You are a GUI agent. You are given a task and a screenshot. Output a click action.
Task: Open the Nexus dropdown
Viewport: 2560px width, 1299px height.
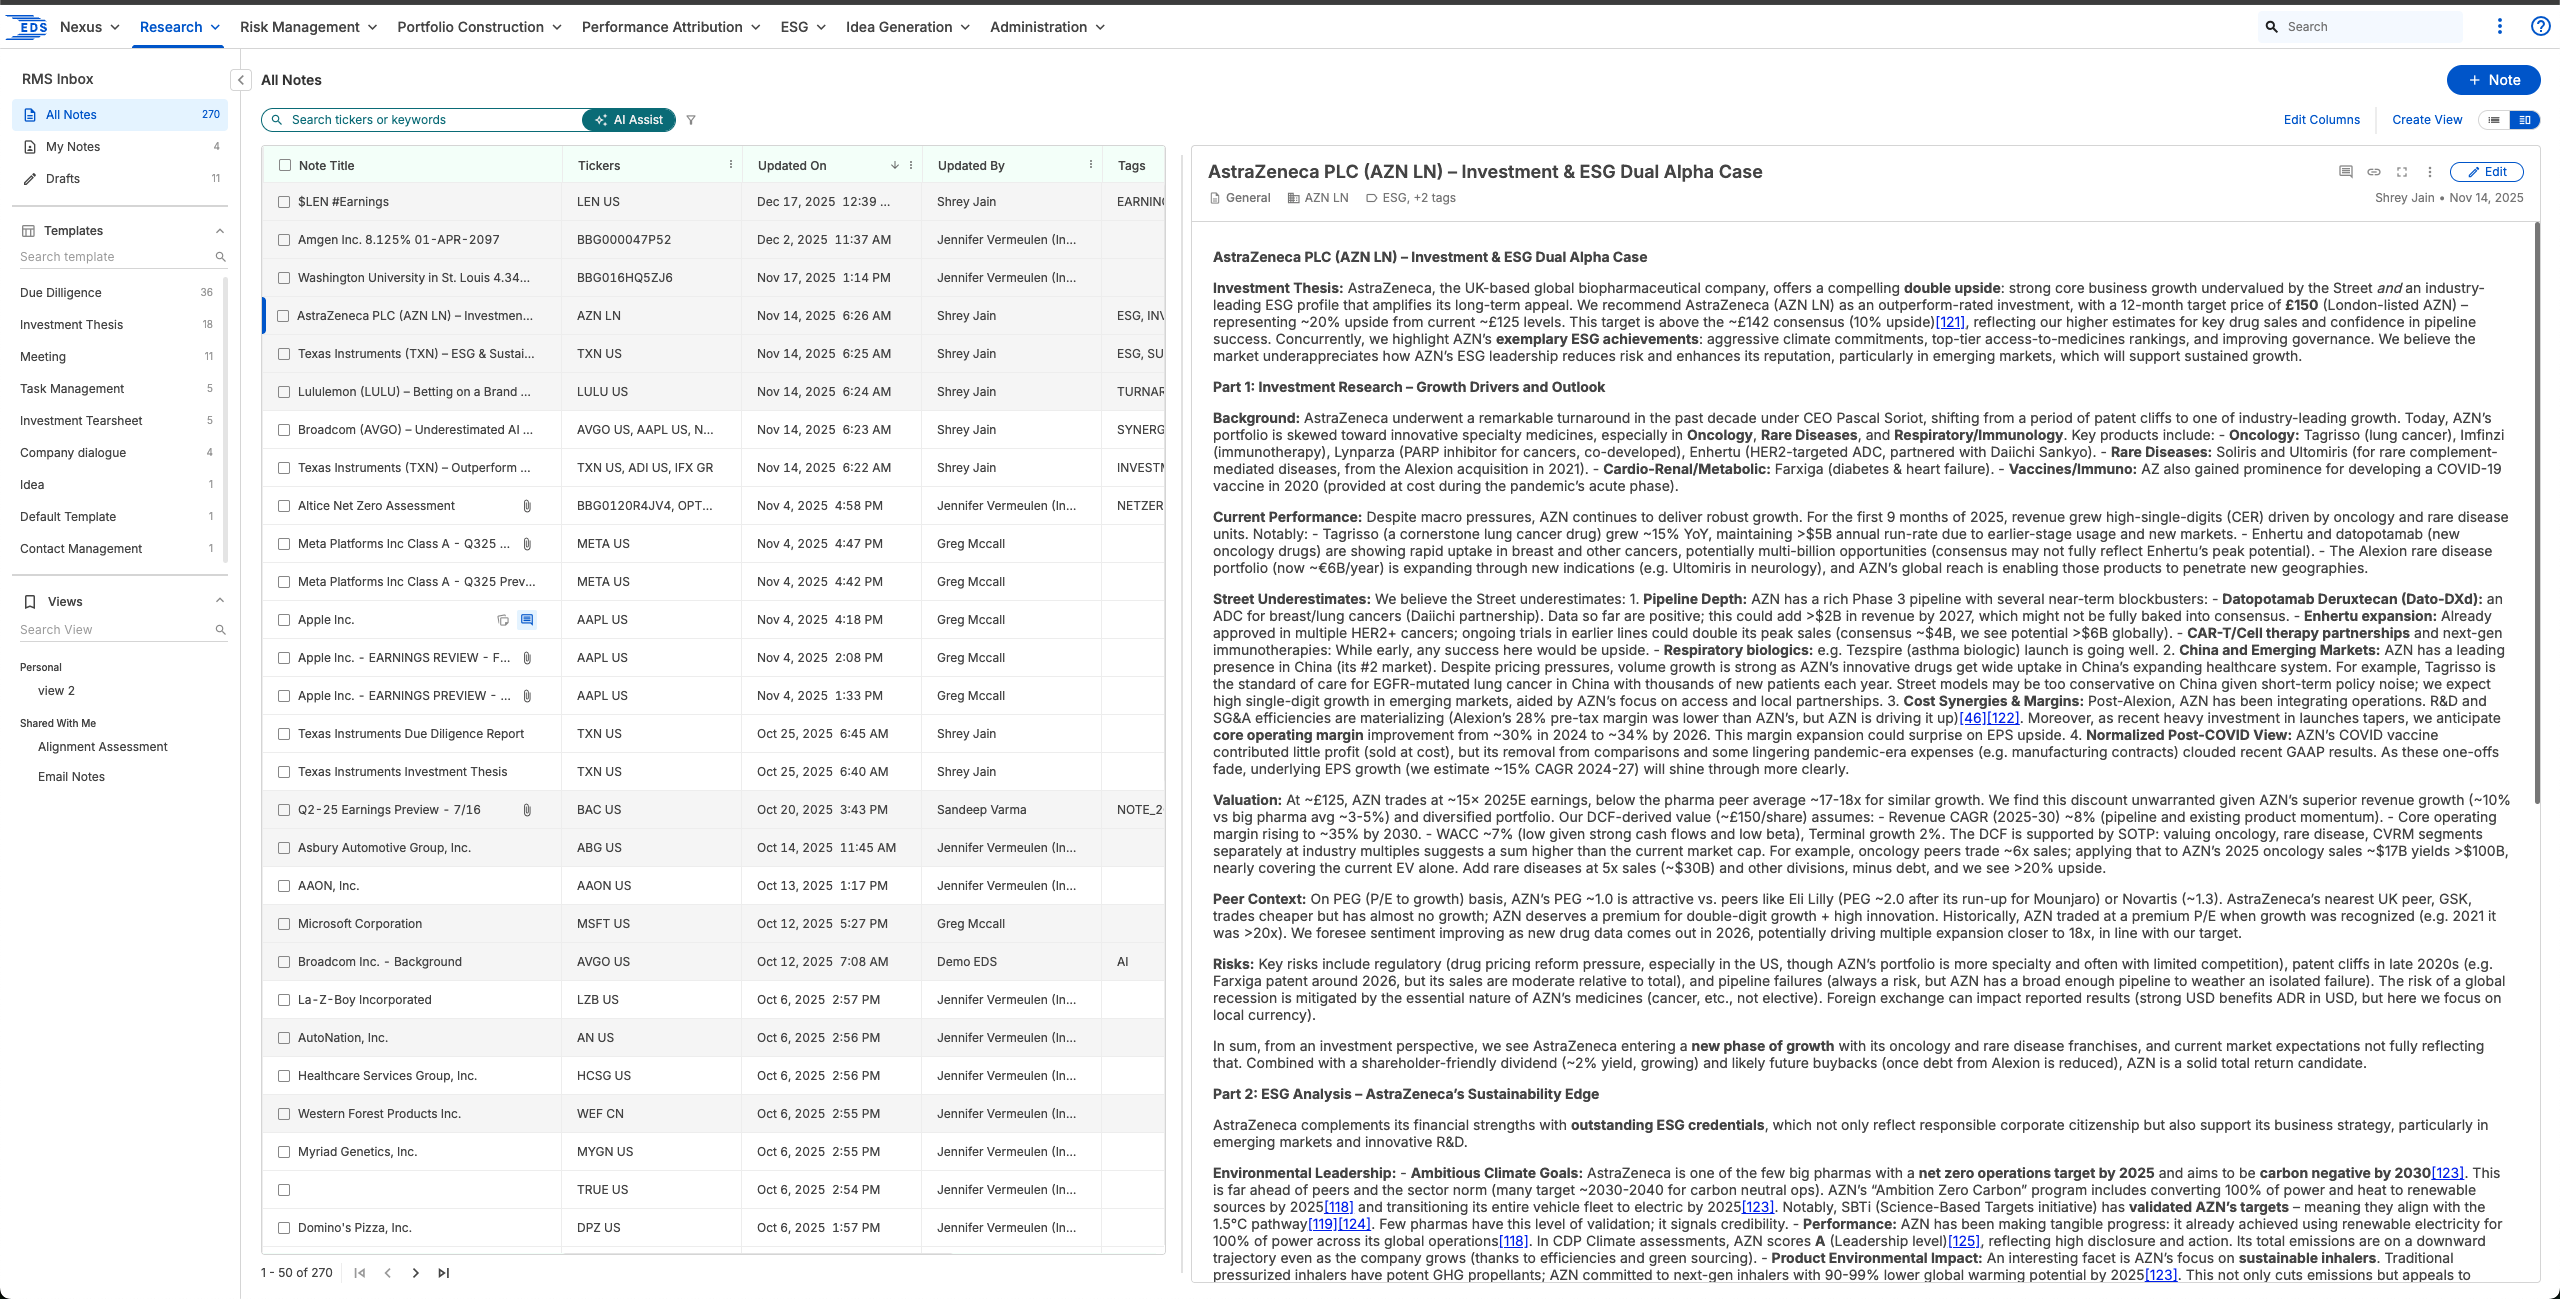click(90, 27)
